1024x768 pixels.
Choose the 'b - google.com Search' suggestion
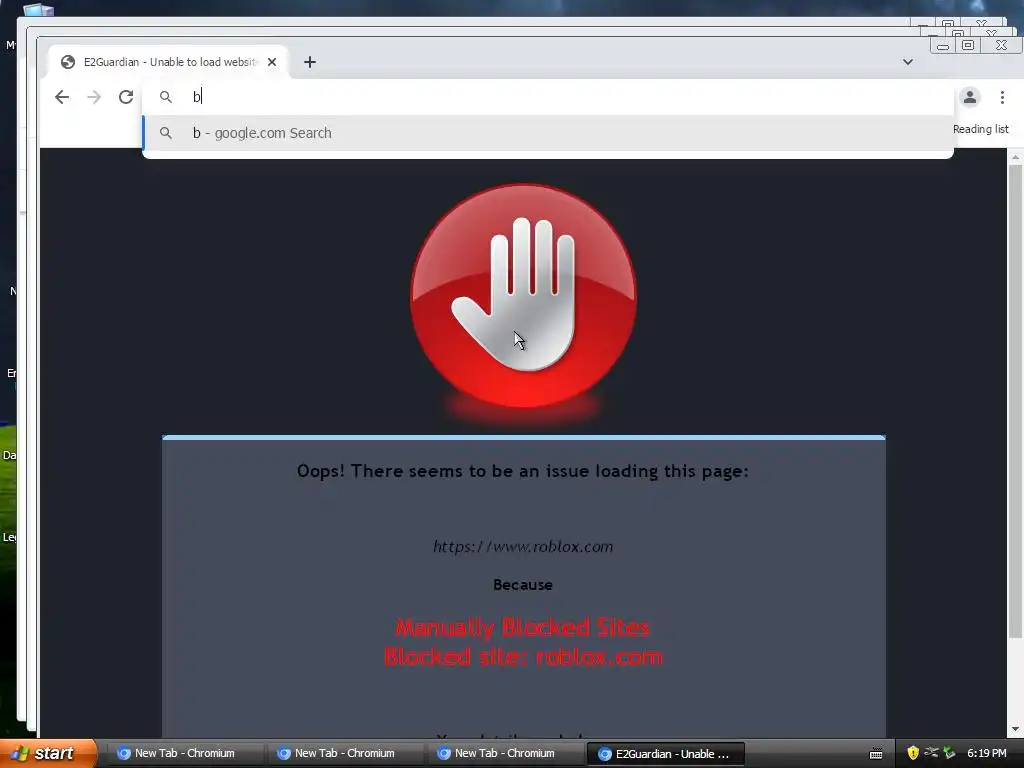tap(548, 133)
